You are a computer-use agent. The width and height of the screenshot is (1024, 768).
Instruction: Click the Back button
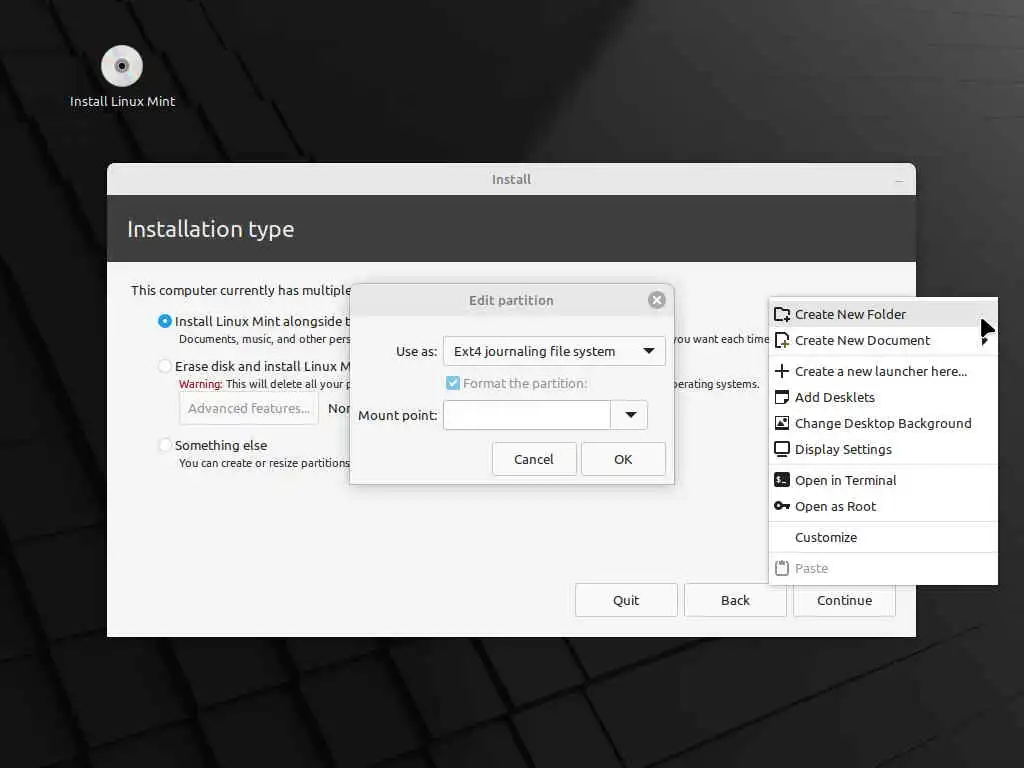click(x=735, y=600)
